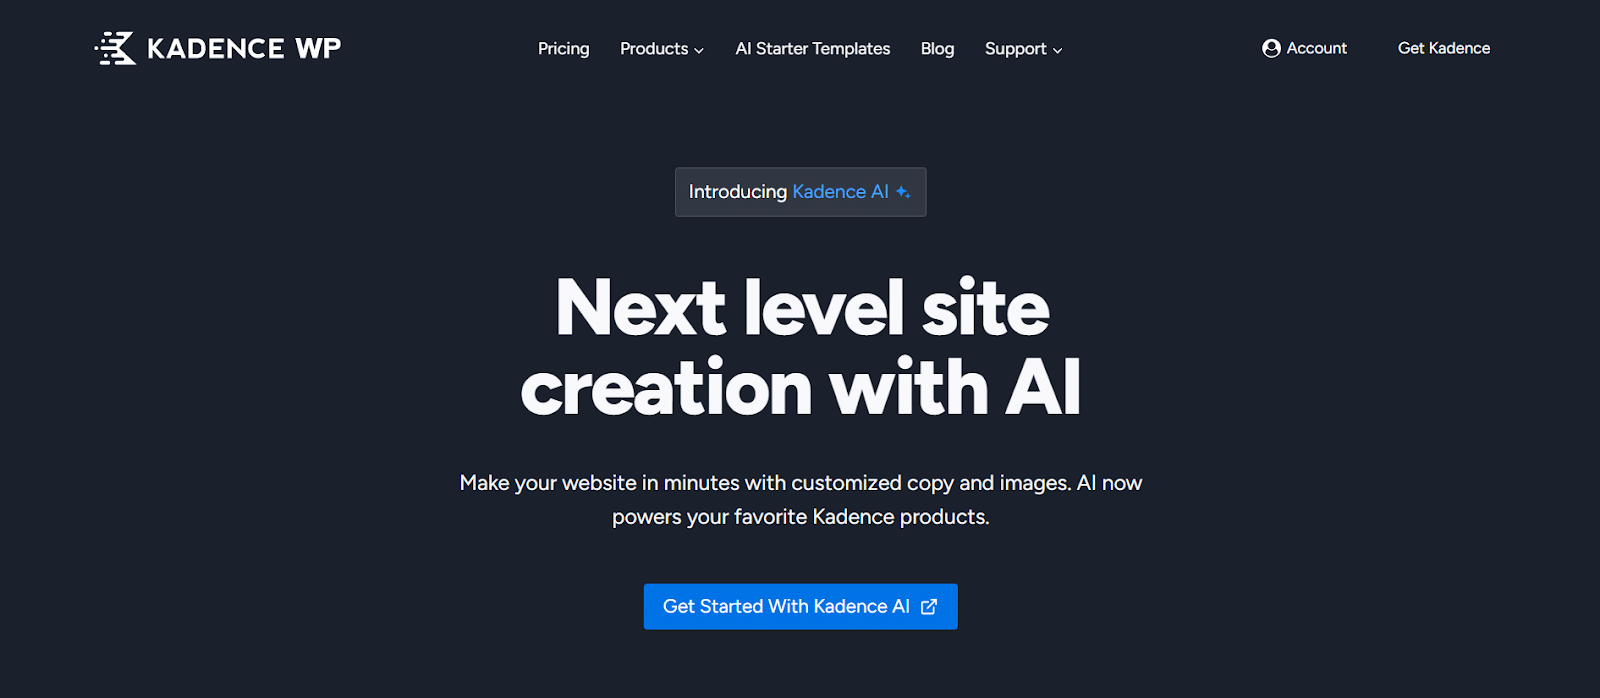The width and height of the screenshot is (1600, 698).
Task: Open the Products chevron menu
Action: pos(698,49)
